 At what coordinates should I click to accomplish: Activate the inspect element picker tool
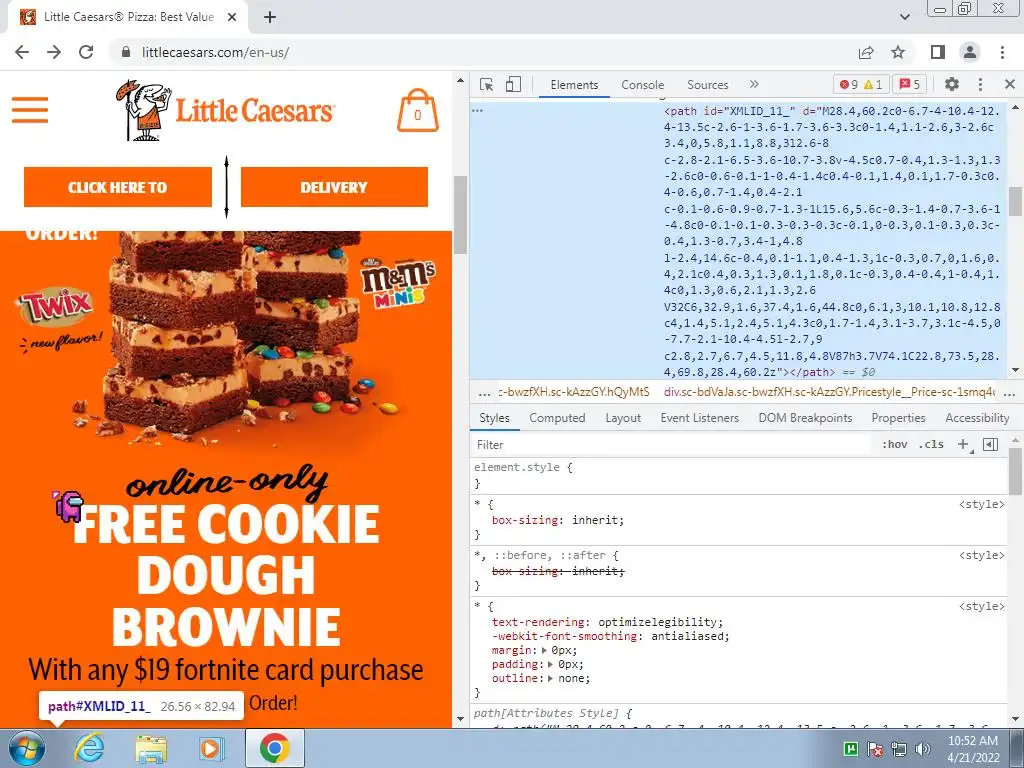[487, 84]
